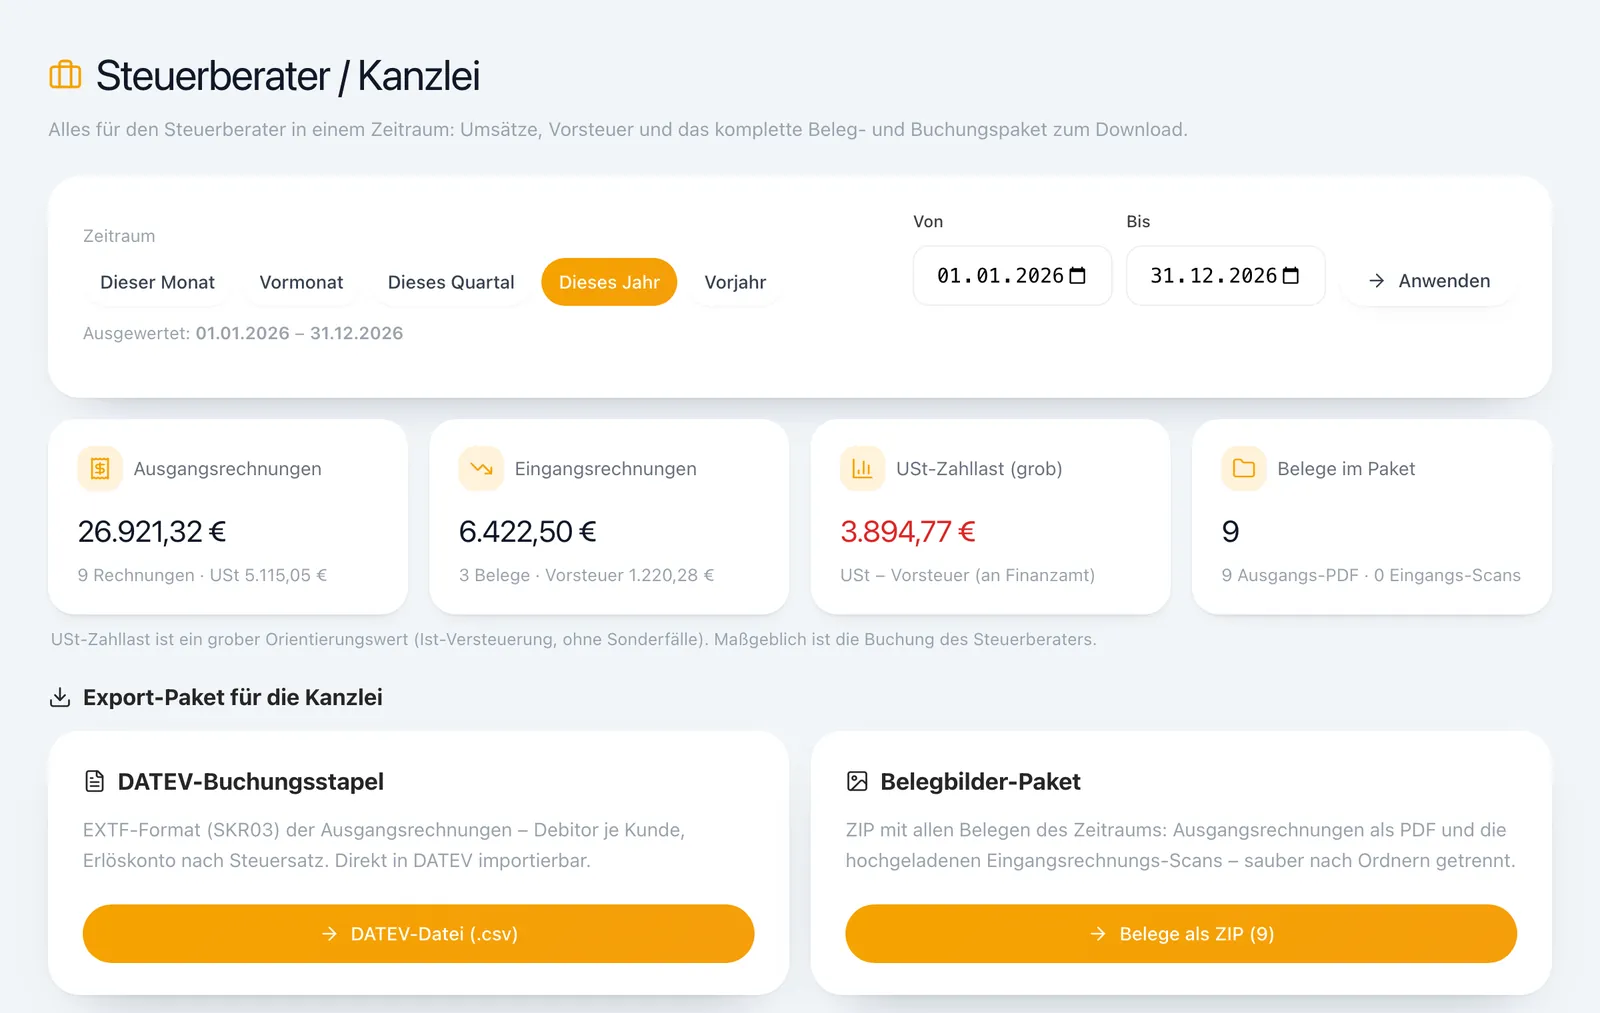Click the download icon beside Export-Paket heading
This screenshot has width=1600, height=1013.
tap(60, 697)
